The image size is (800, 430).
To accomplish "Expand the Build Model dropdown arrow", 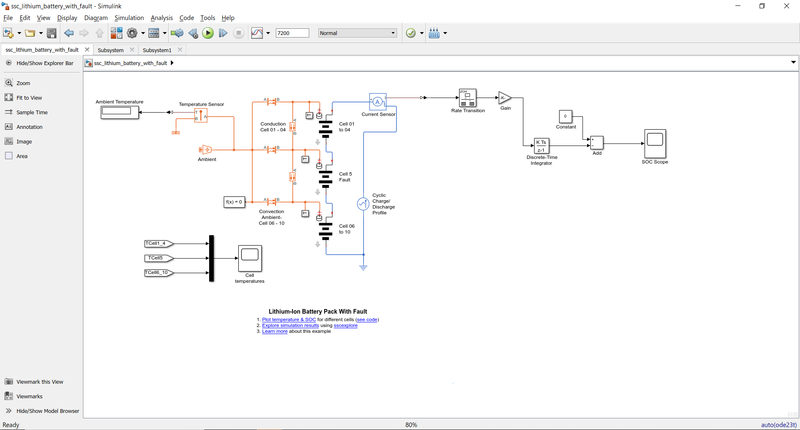I will pos(445,33).
